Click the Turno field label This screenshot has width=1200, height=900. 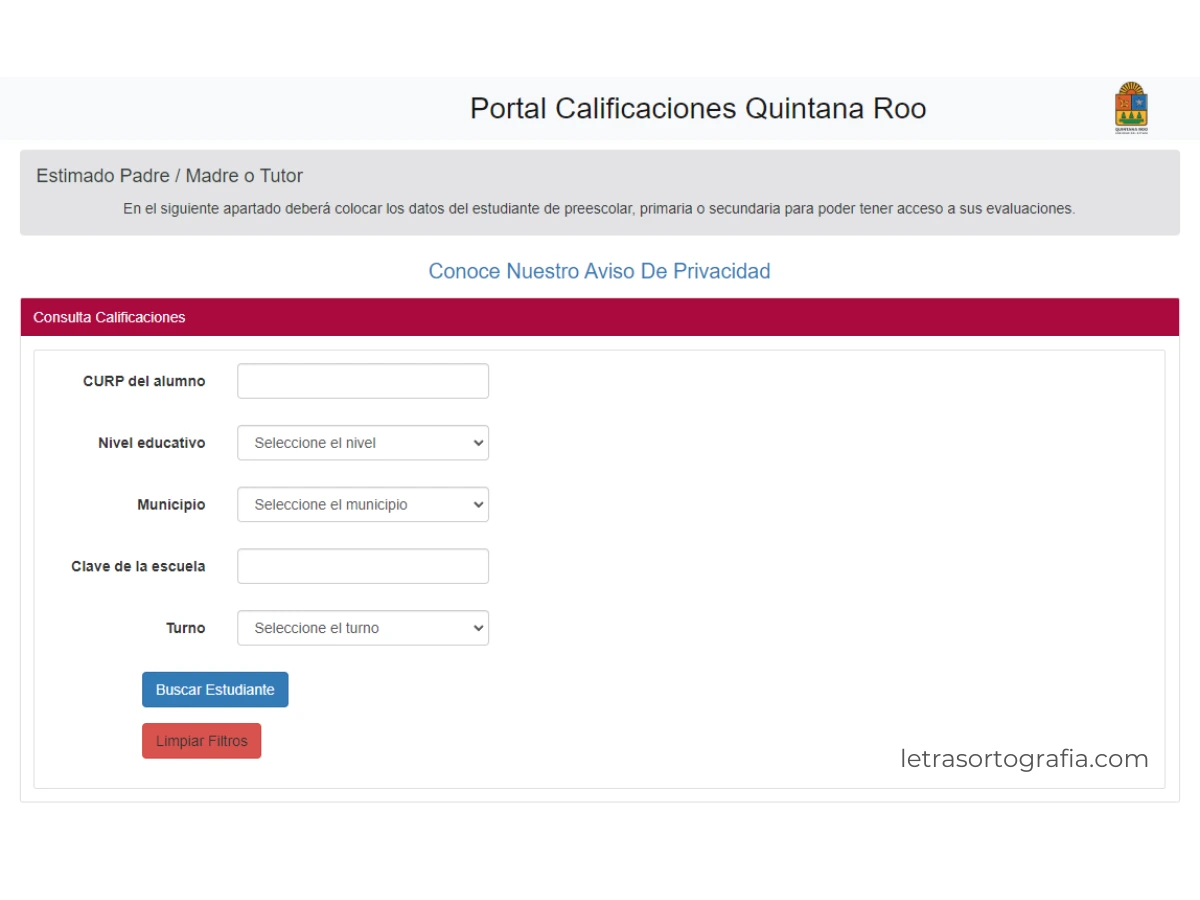tap(185, 628)
